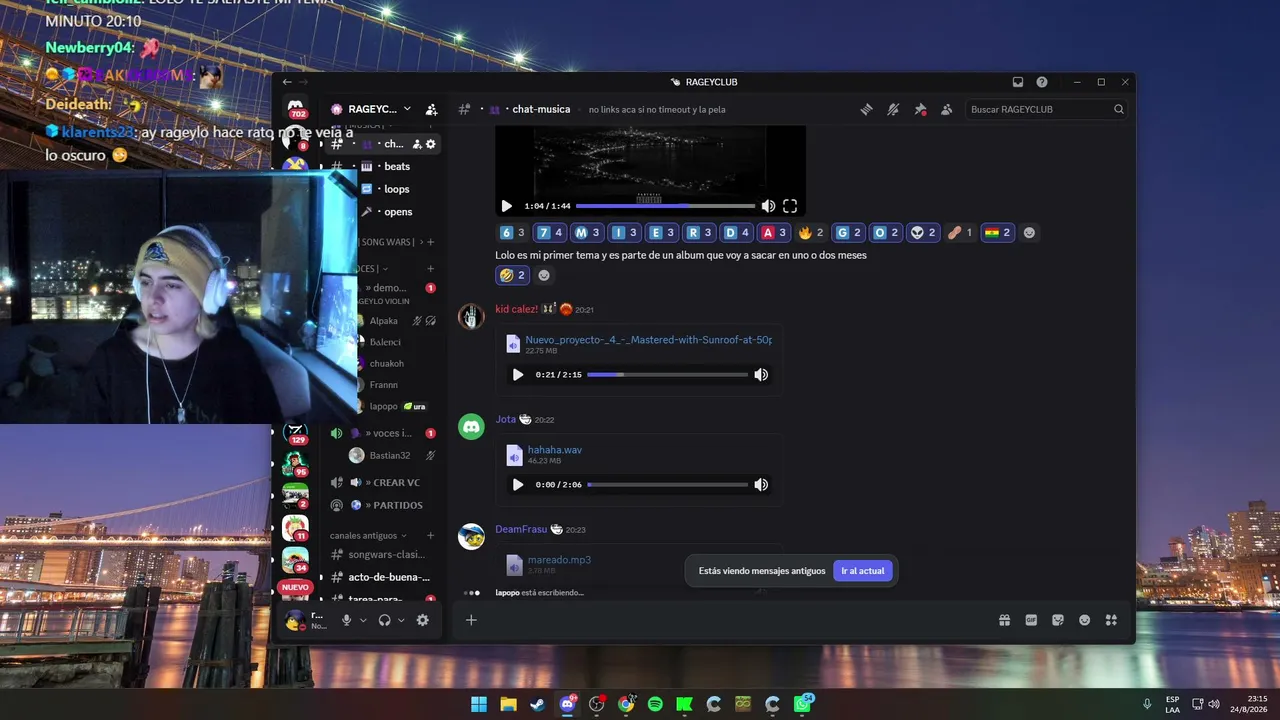
Task: Open Discord help icon
Action: (x=1042, y=82)
